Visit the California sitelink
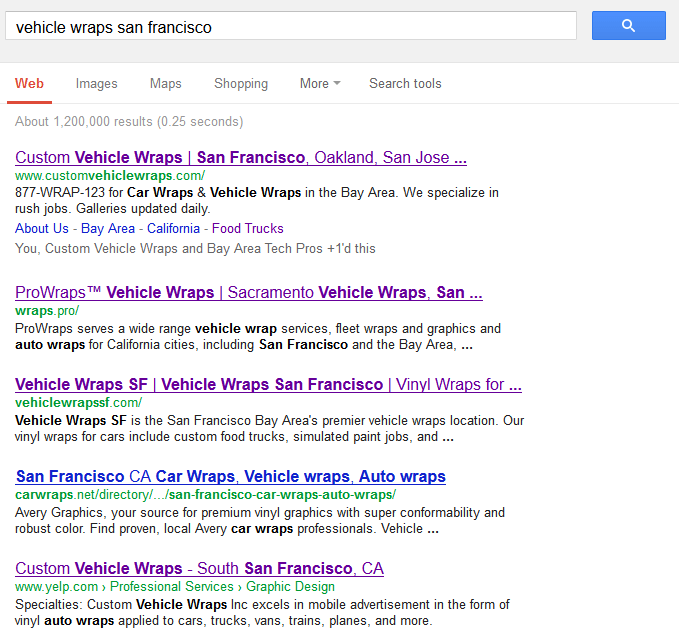679x633 pixels. pyautogui.click(x=173, y=228)
